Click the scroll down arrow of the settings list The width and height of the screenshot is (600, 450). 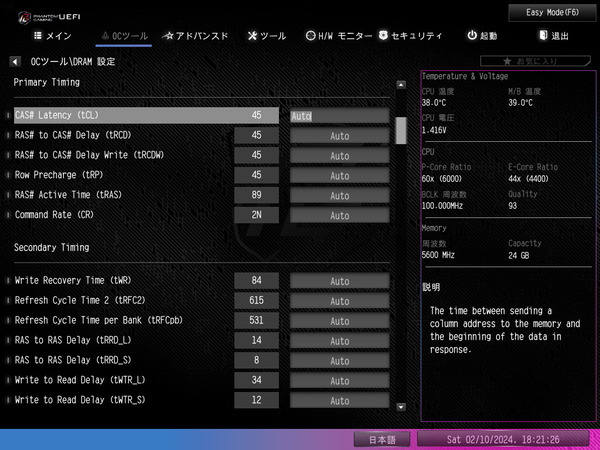pos(401,407)
